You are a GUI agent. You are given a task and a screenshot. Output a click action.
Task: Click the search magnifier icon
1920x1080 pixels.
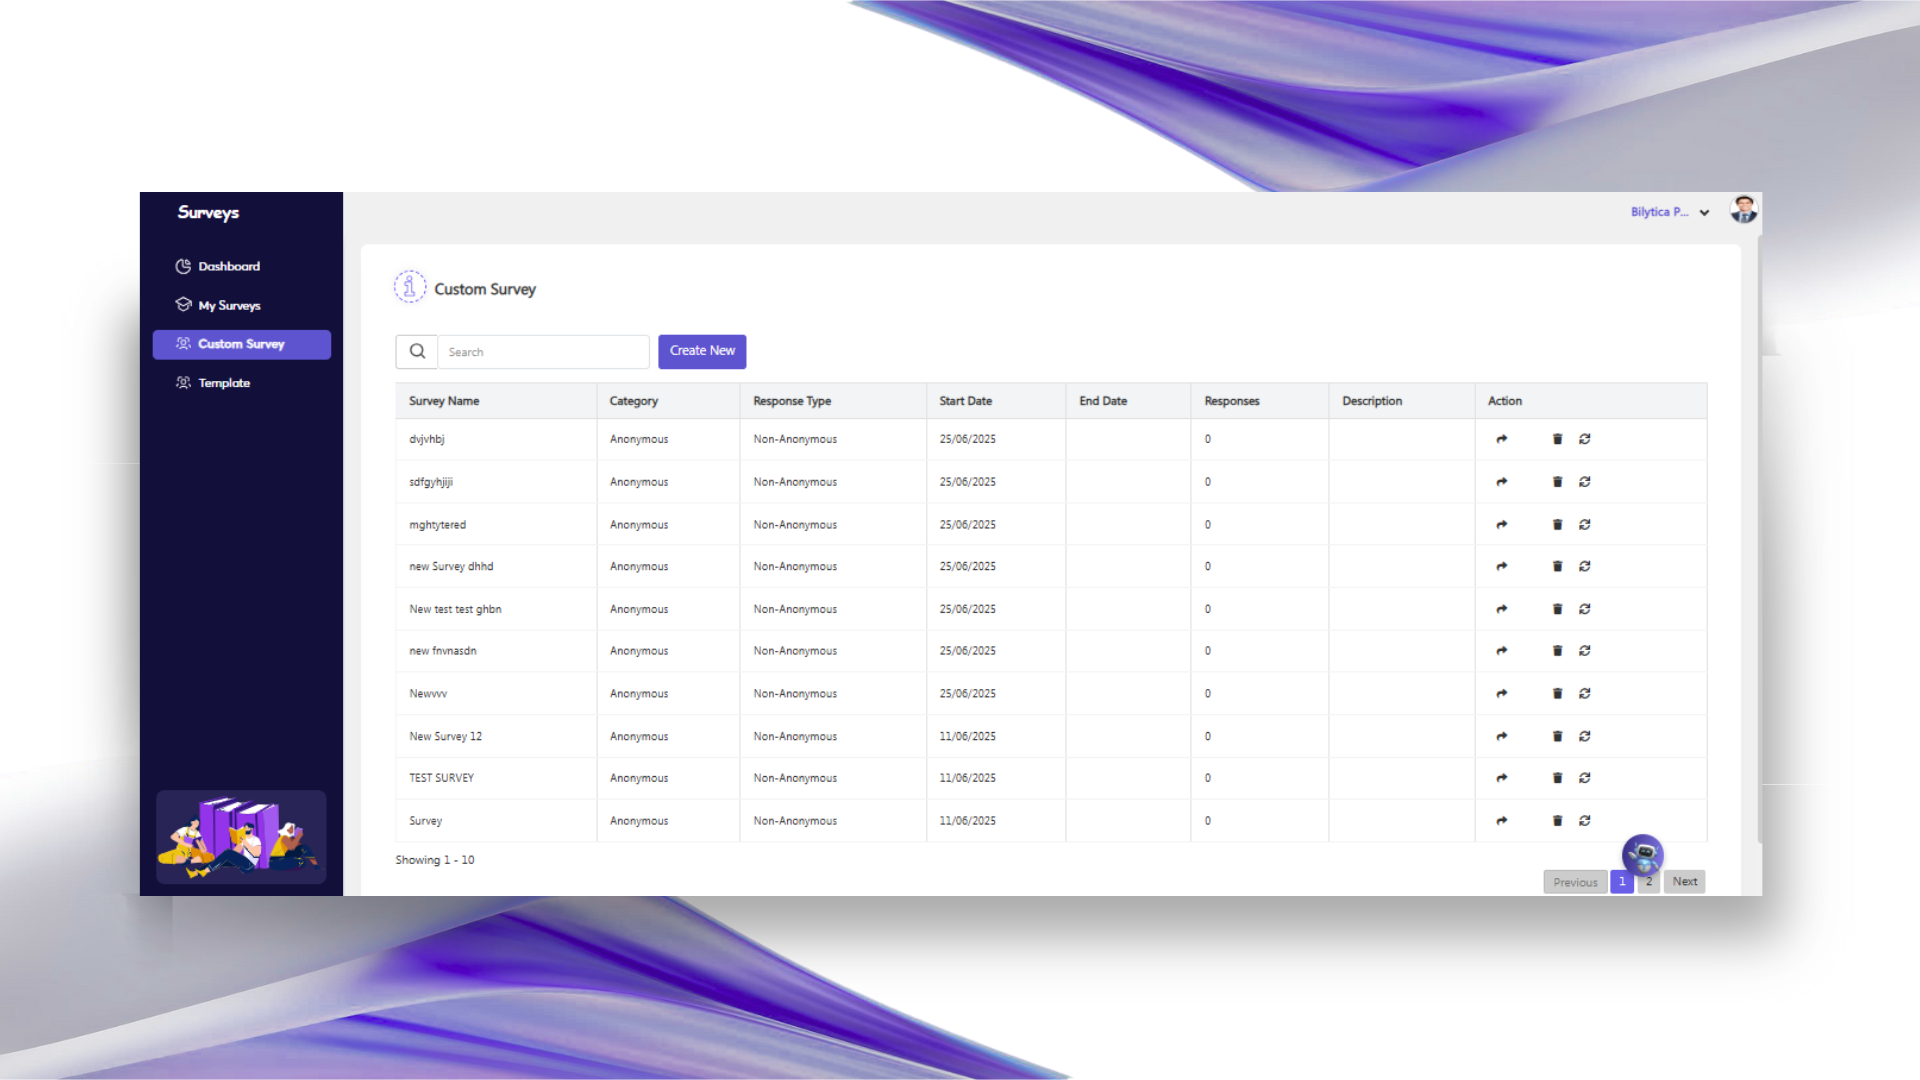tap(417, 351)
